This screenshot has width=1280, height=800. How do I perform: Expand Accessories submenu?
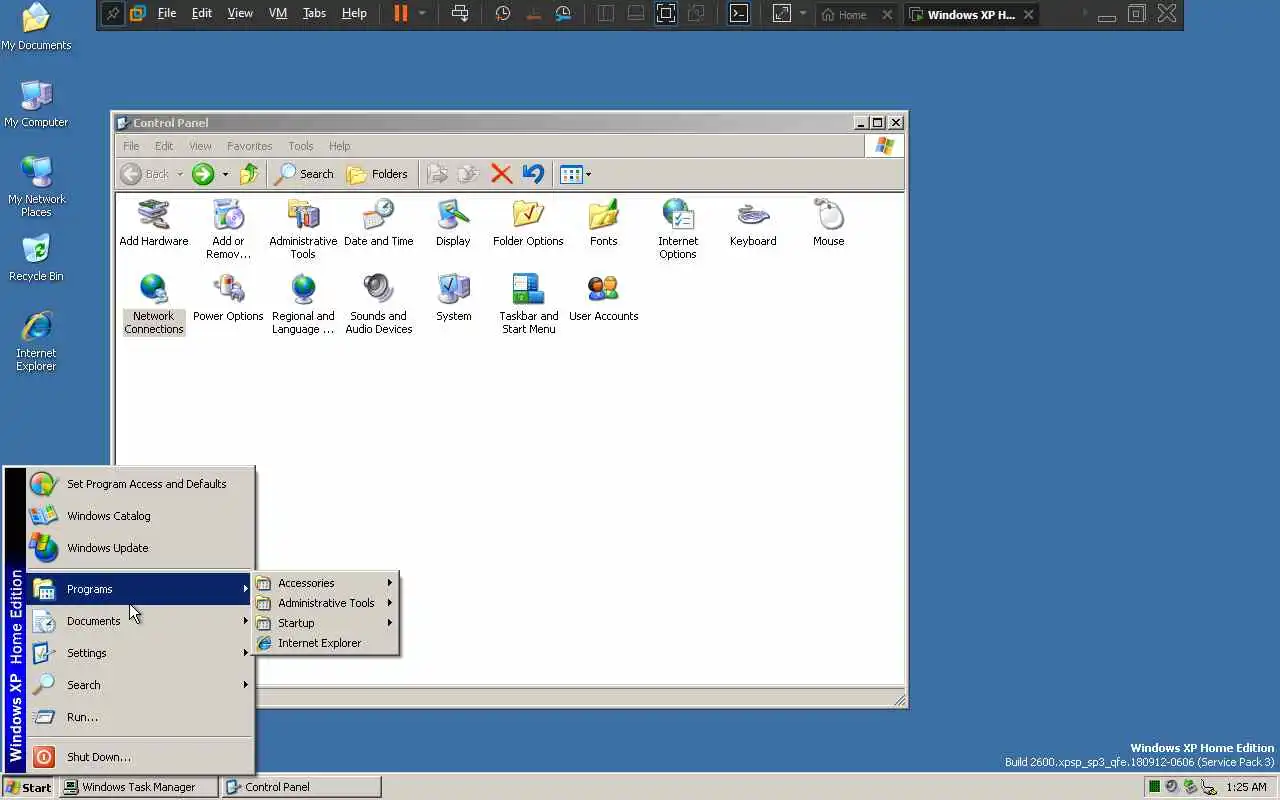326,583
